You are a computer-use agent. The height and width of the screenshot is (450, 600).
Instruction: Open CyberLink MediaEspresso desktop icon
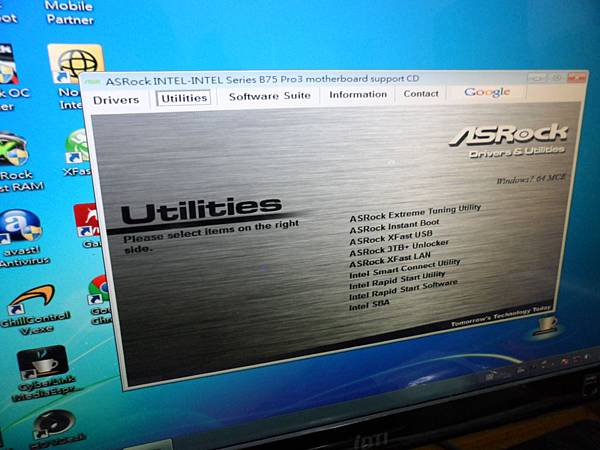pos(45,373)
